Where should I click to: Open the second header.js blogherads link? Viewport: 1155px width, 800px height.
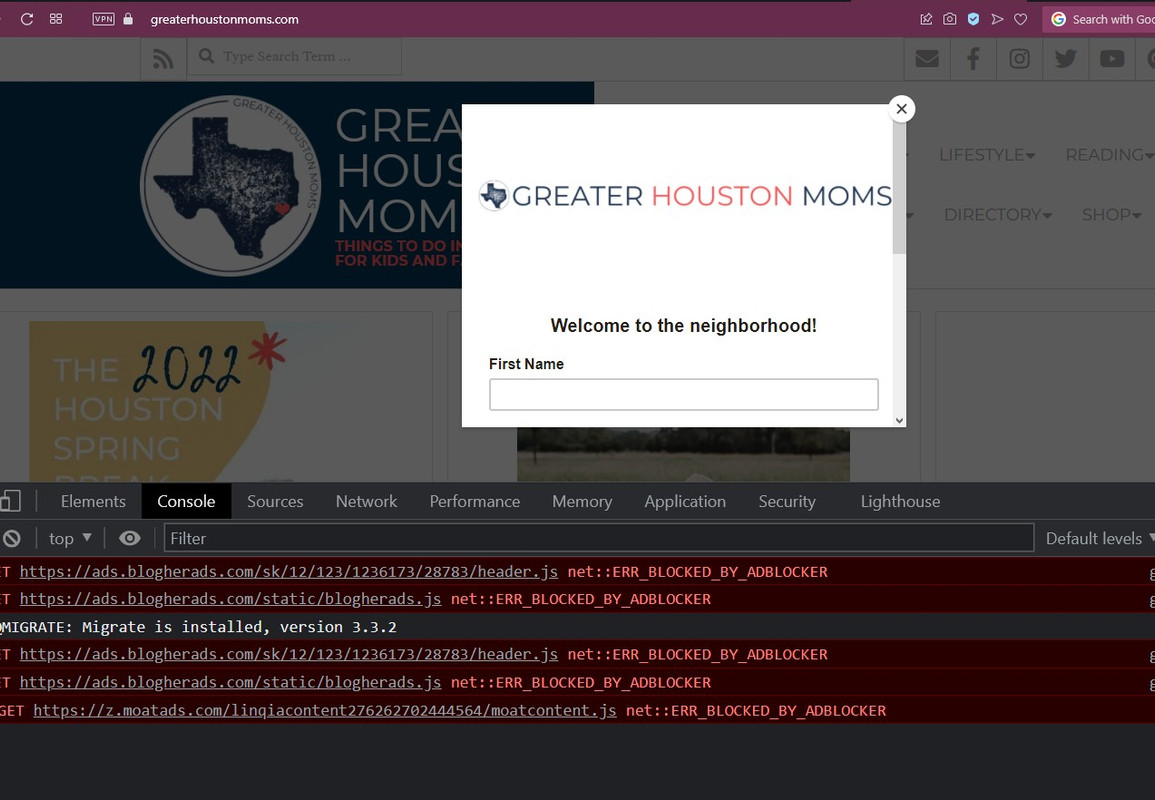pyautogui.click(x=289, y=654)
